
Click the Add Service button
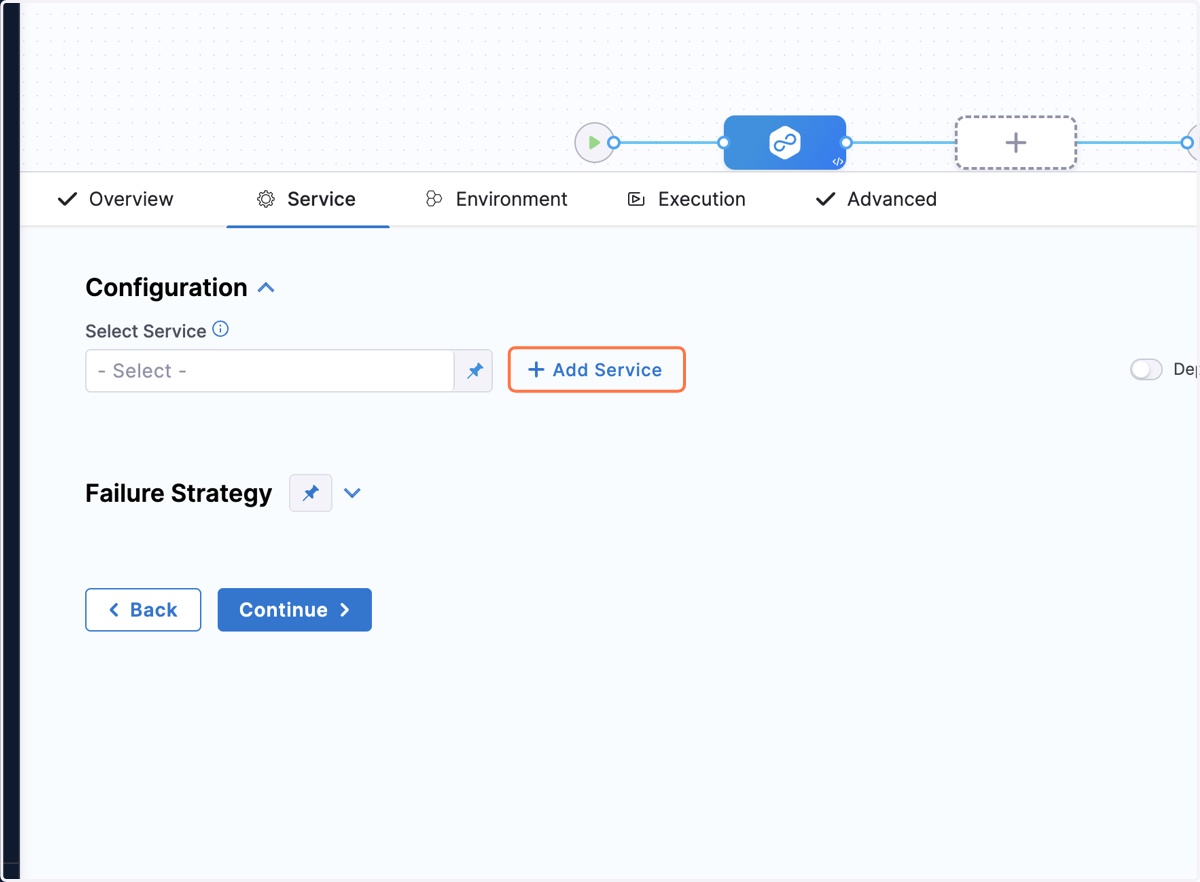point(596,370)
